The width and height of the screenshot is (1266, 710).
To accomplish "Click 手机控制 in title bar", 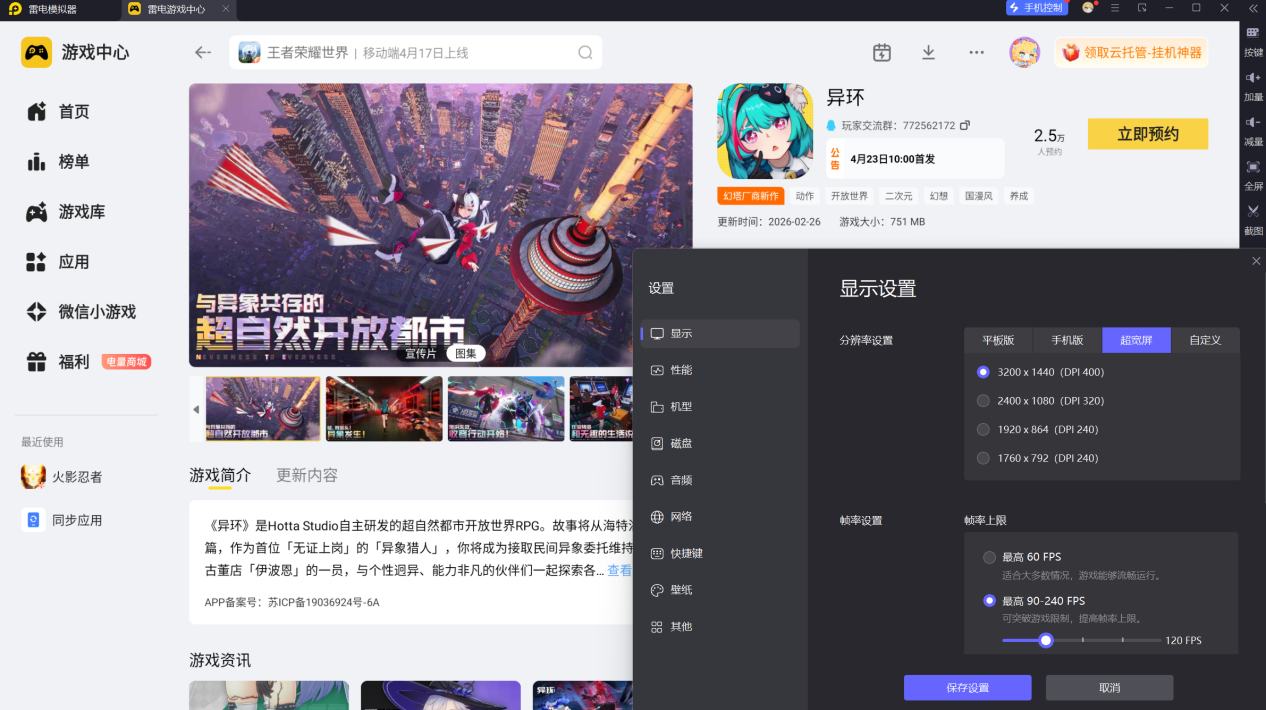I will coord(1036,8).
